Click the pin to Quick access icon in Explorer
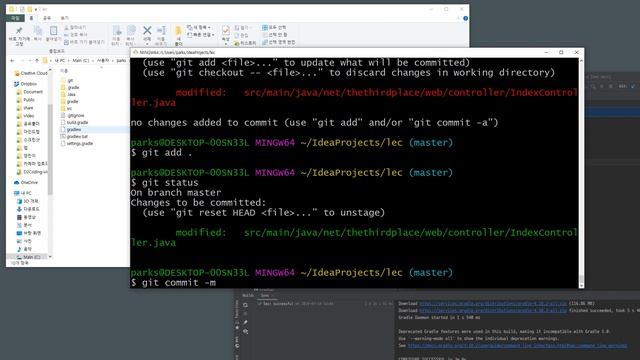640x360 pixels. tap(19, 31)
